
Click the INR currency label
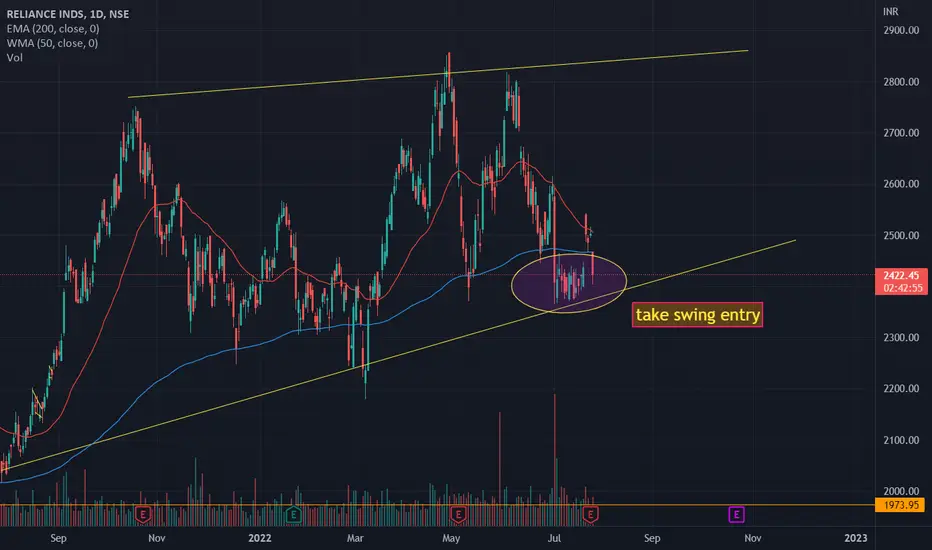click(x=890, y=11)
